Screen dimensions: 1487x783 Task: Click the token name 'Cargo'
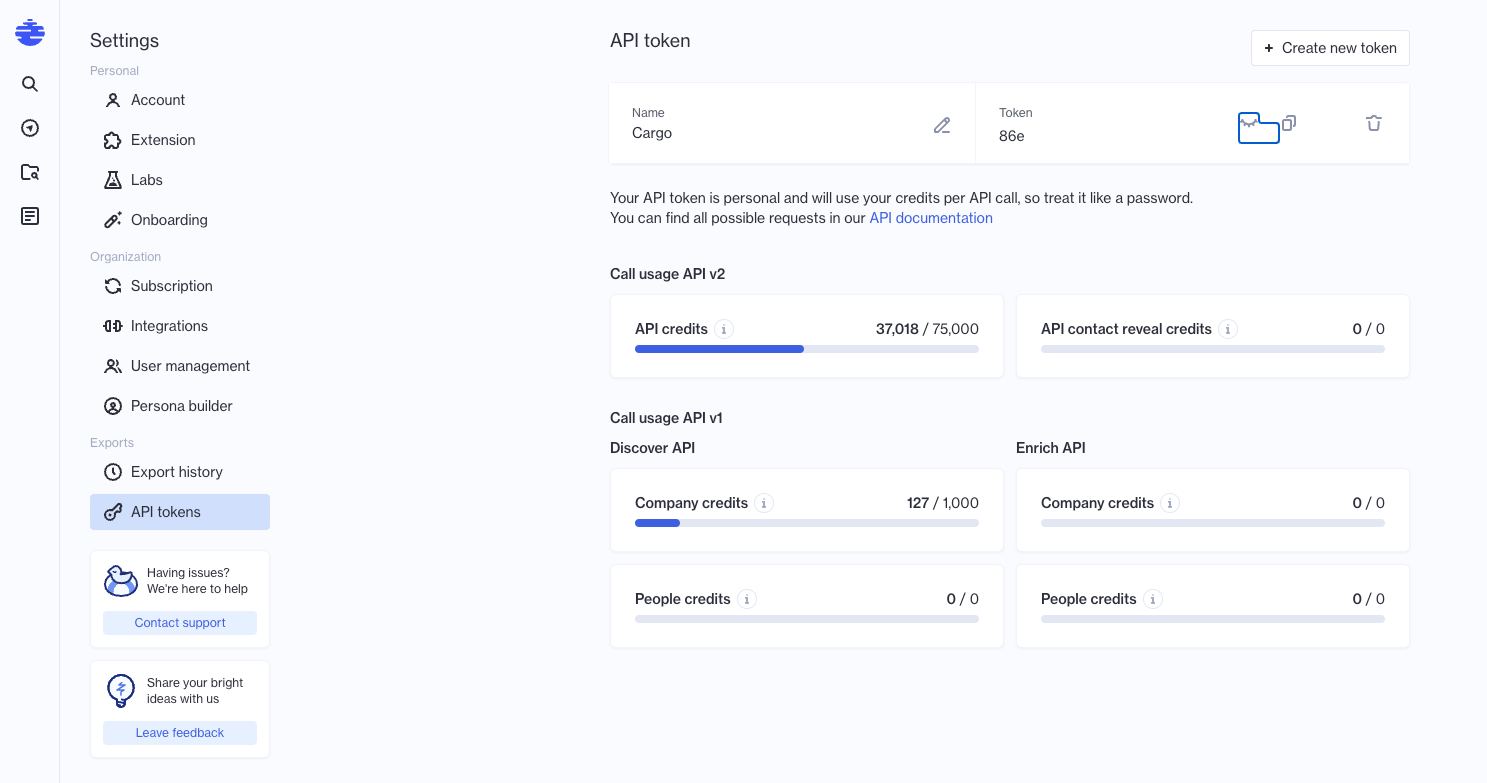tap(652, 133)
